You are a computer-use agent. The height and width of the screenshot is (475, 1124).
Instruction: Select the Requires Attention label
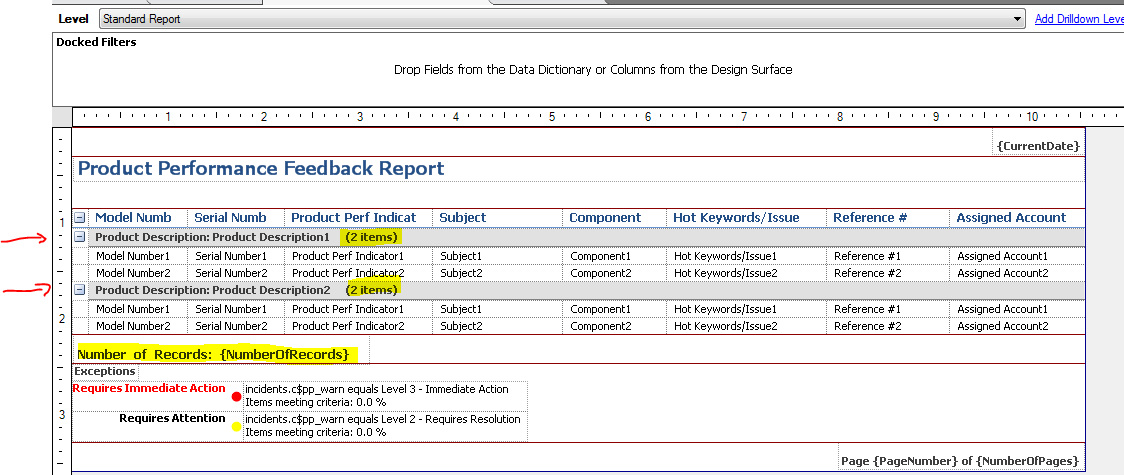(x=172, y=418)
